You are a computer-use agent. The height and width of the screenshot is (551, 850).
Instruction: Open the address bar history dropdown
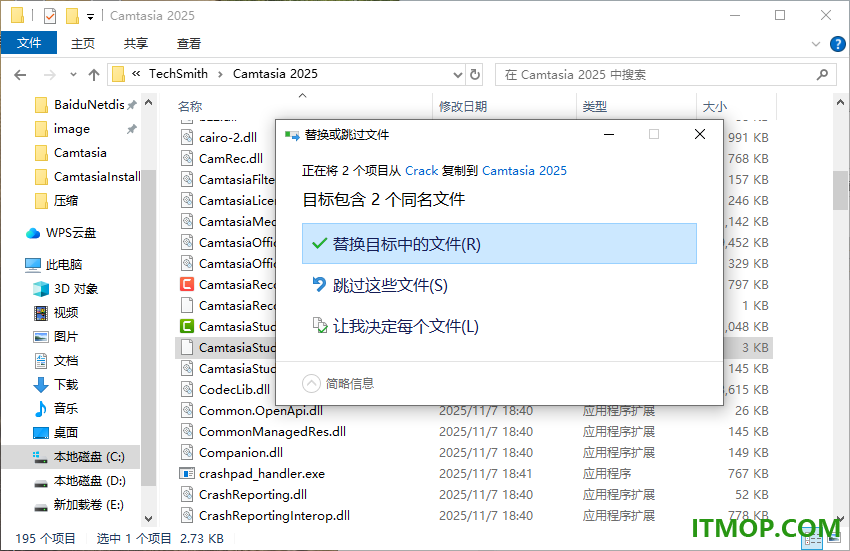[x=458, y=75]
